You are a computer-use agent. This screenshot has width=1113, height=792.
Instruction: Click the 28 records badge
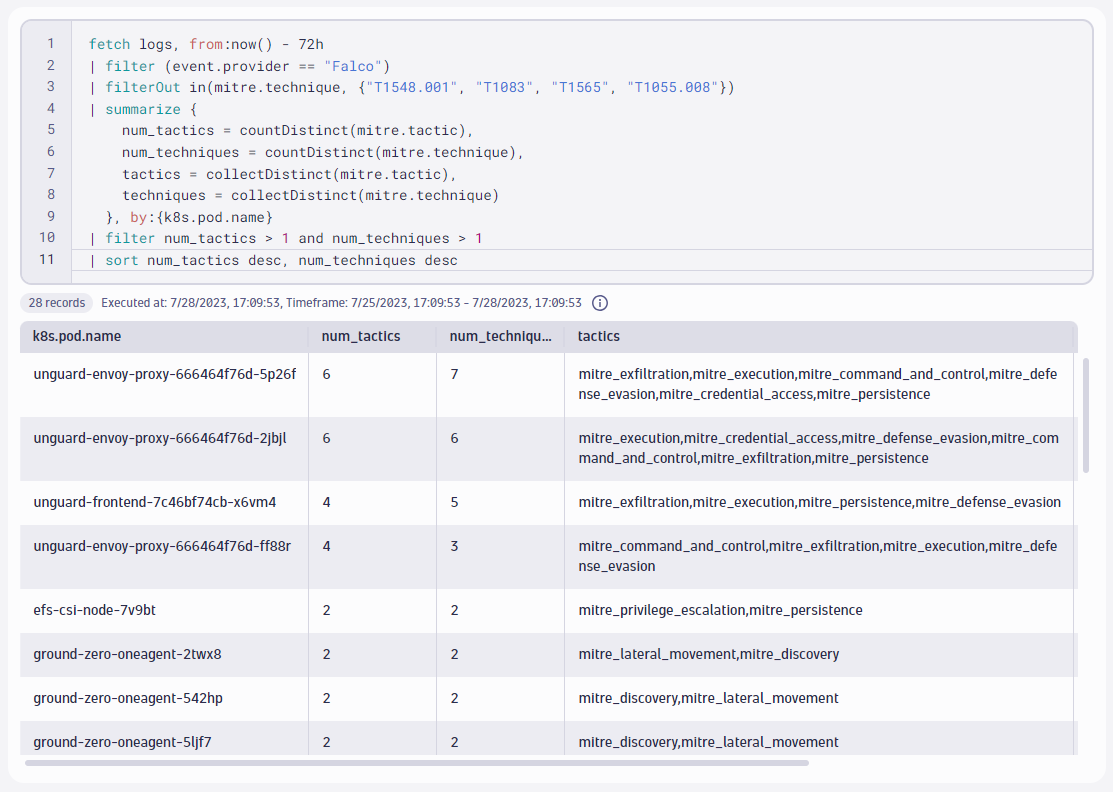(56, 302)
